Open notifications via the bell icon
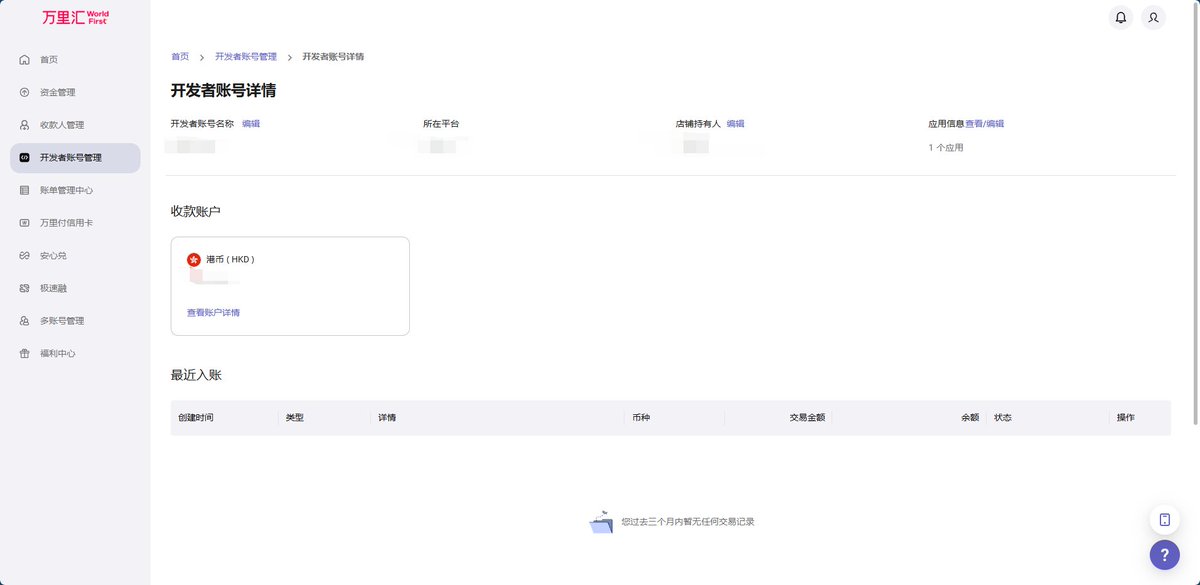This screenshot has height=585, width=1200. tap(1121, 17)
